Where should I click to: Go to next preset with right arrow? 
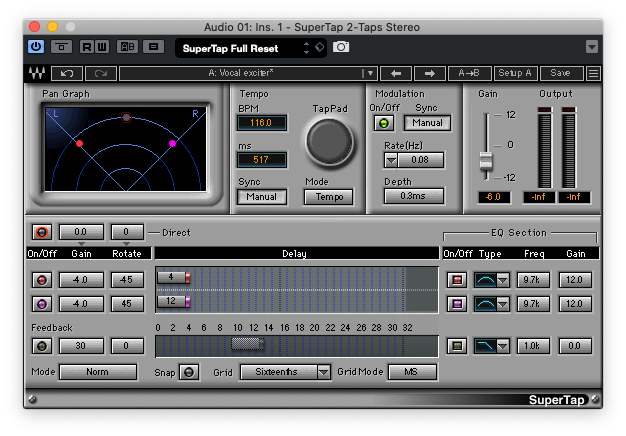(430, 73)
